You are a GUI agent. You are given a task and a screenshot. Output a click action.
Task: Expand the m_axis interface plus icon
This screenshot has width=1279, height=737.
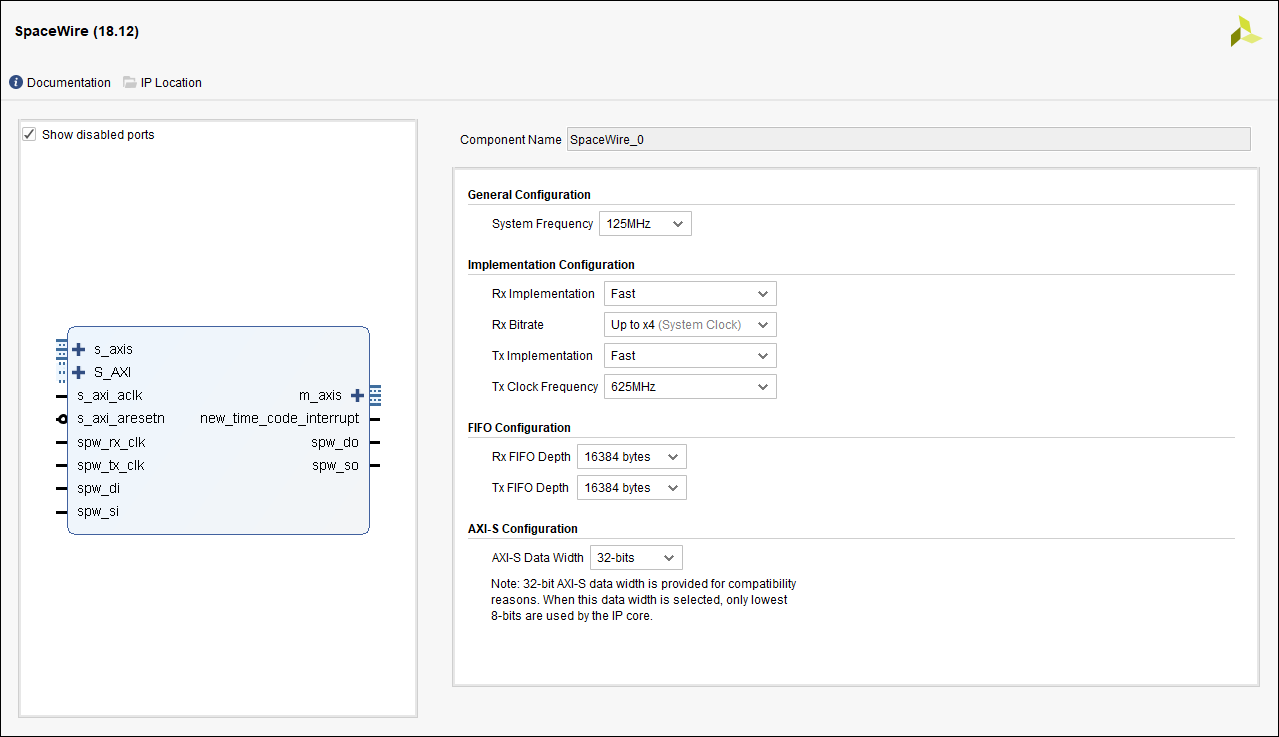coord(357,396)
